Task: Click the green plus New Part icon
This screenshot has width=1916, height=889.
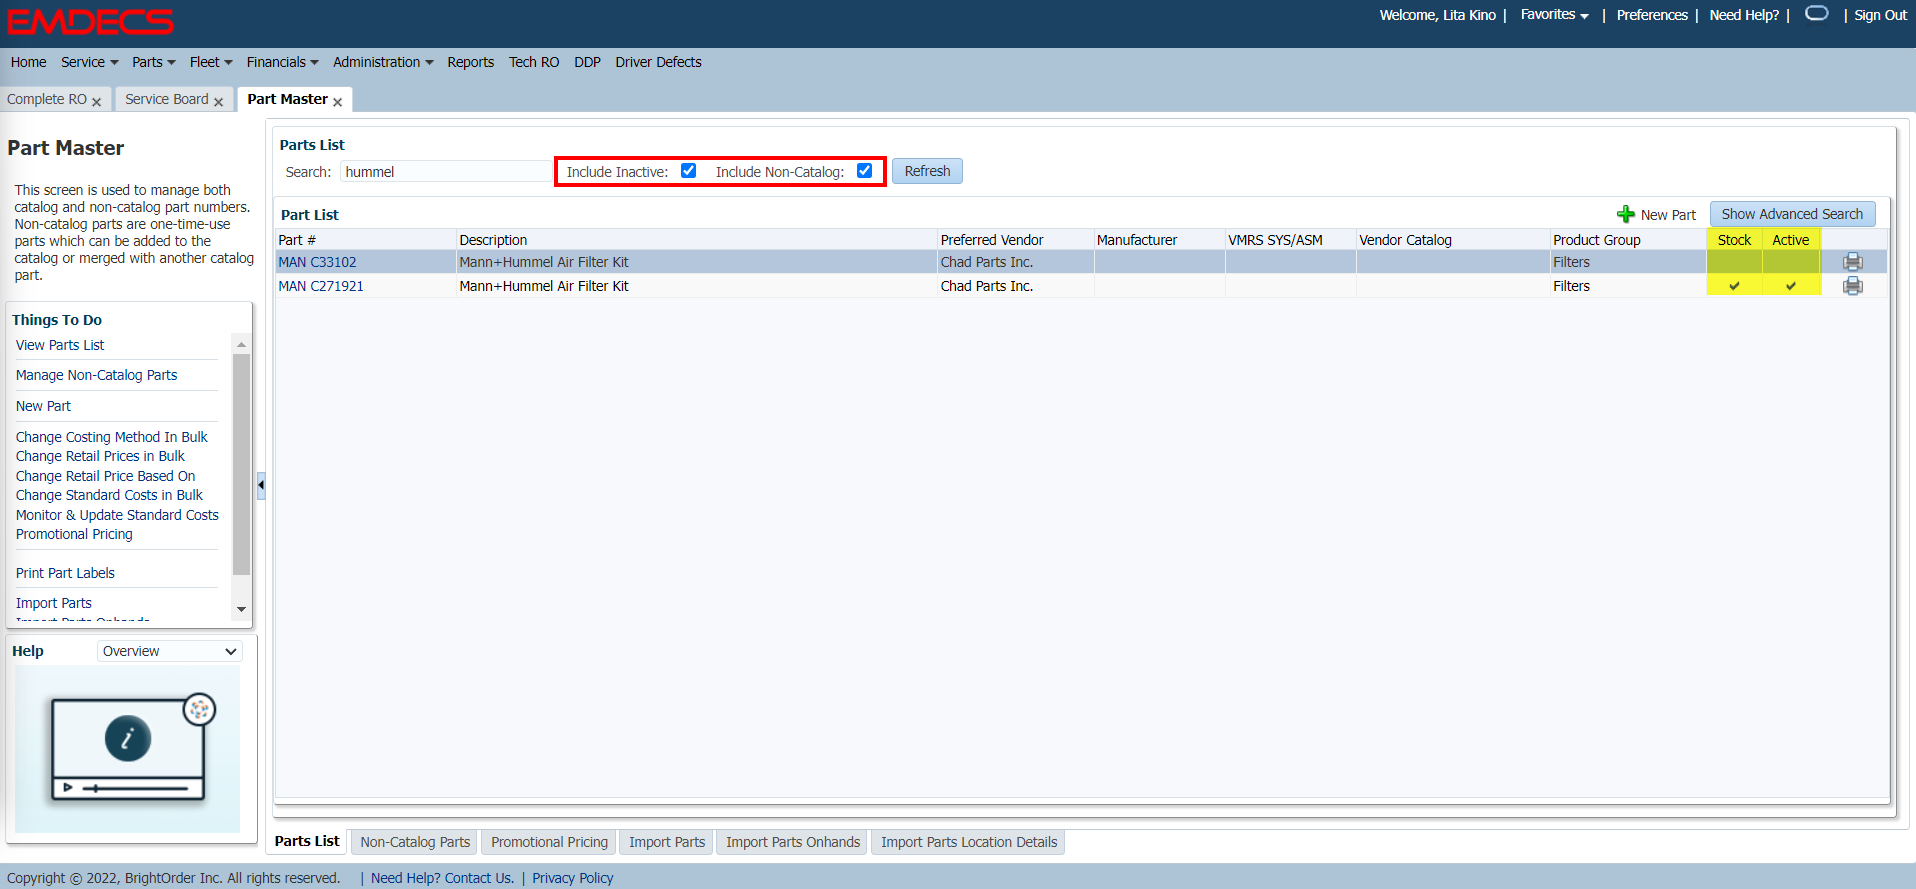Action: click(x=1626, y=214)
